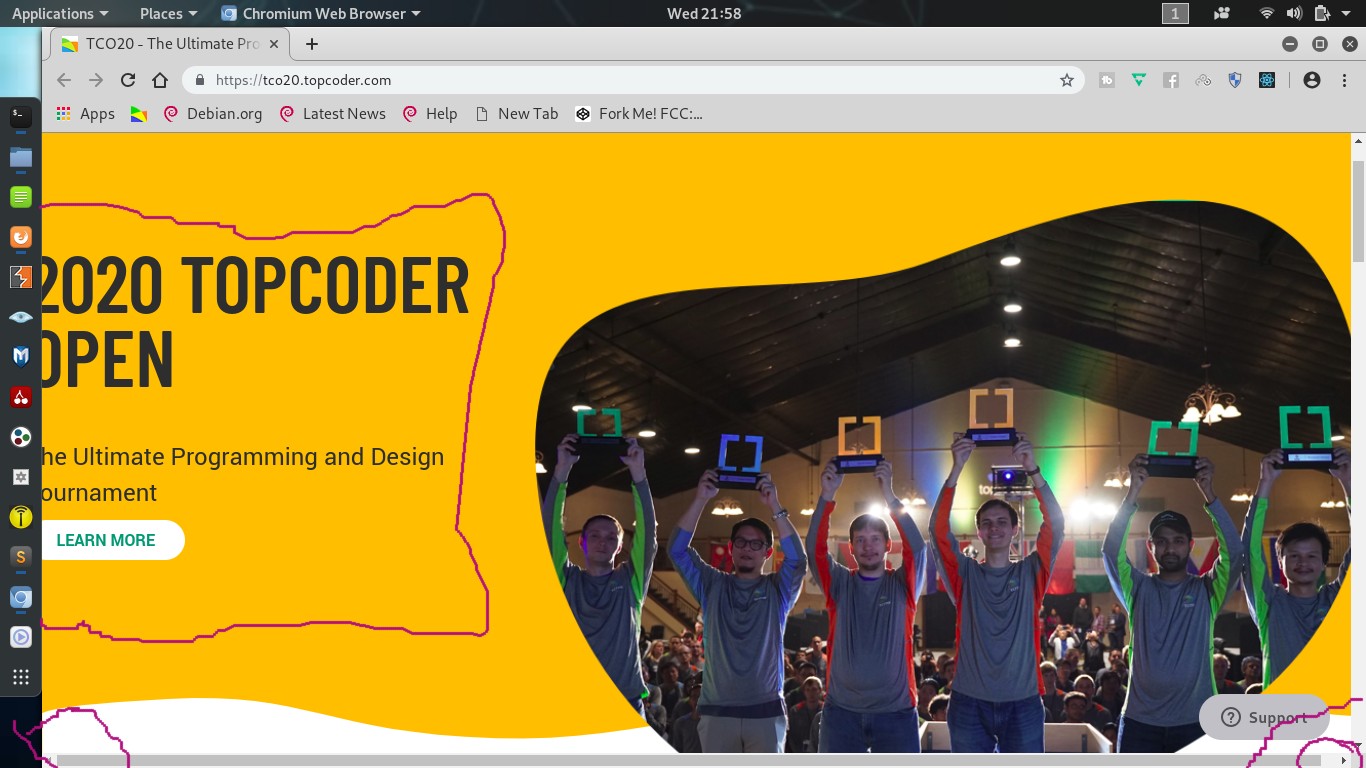Open a new tab with the plus button
The height and width of the screenshot is (768, 1366).
click(x=312, y=44)
